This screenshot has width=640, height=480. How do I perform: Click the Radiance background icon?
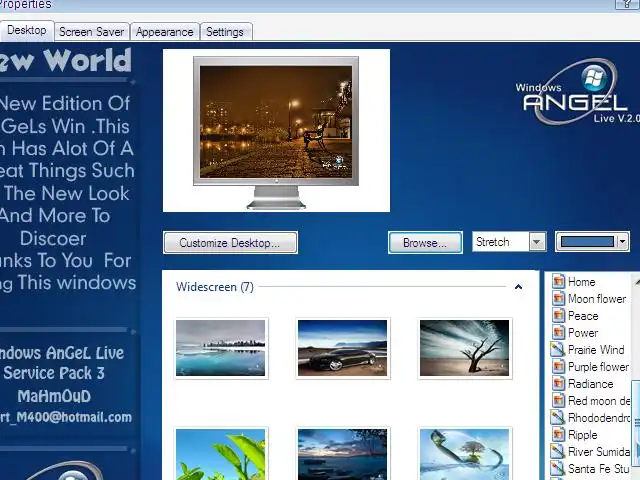click(x=558, y=384)
